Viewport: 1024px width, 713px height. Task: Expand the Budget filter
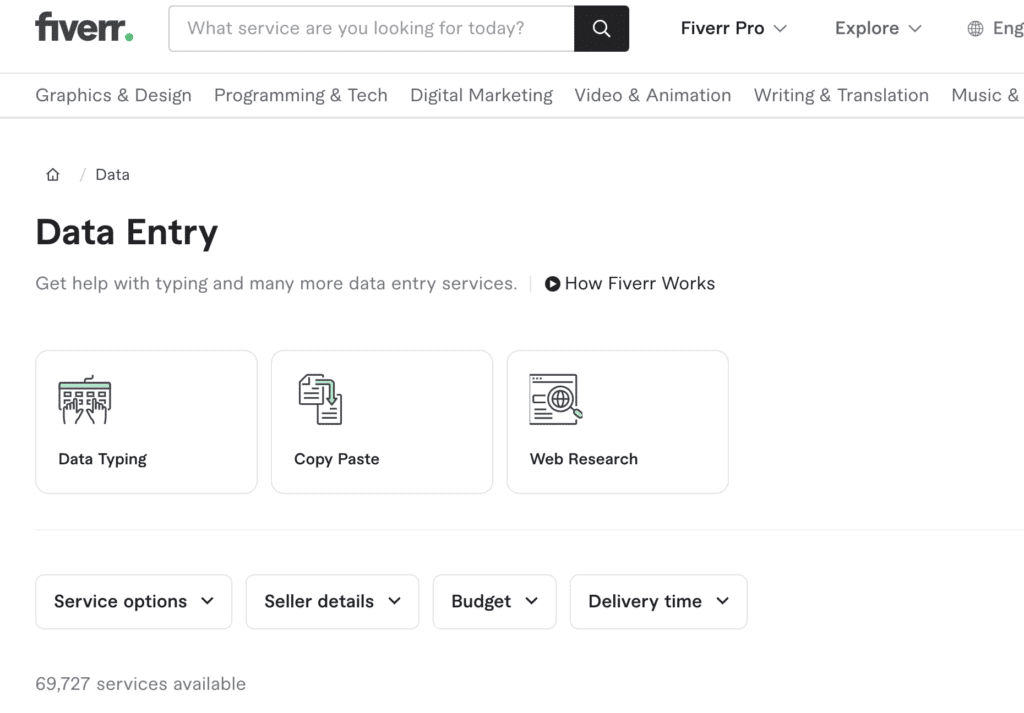(494, 601)
